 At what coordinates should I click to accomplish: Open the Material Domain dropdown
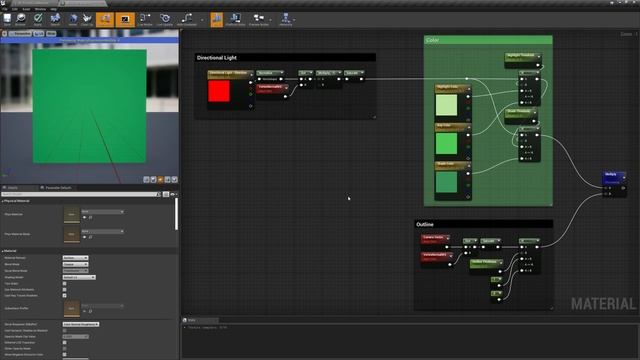[75, 258]
